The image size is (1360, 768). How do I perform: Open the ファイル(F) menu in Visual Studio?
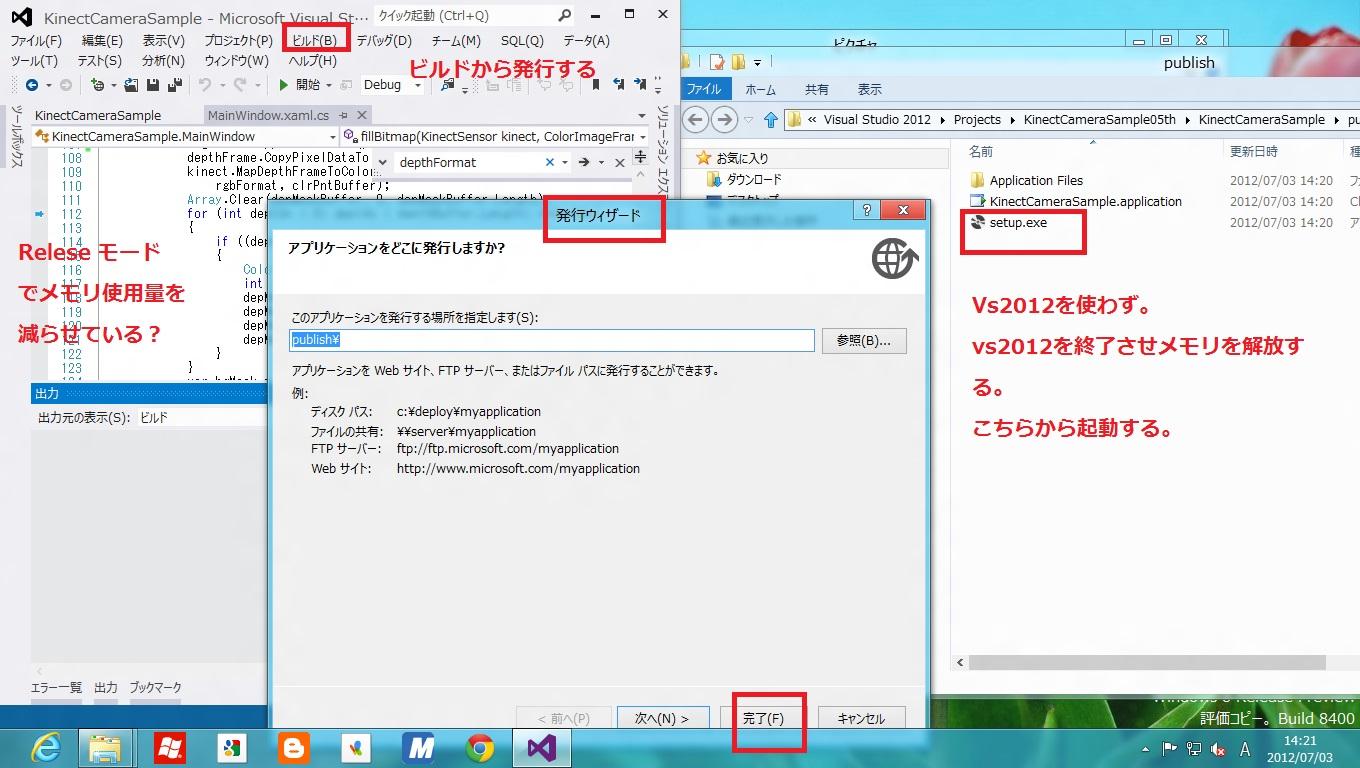[36, 41]
